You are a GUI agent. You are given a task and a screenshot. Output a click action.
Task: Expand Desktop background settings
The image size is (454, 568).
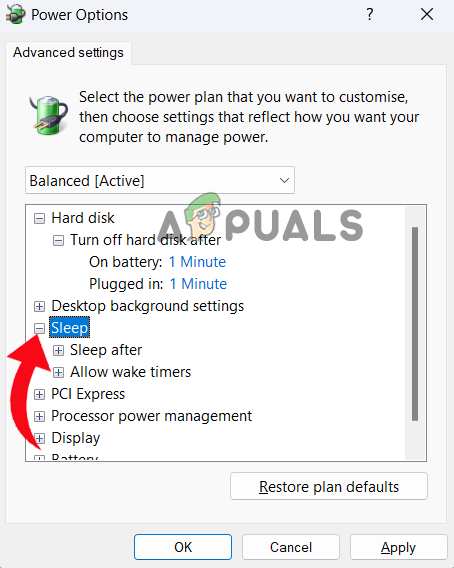click(x=39, y=306)
